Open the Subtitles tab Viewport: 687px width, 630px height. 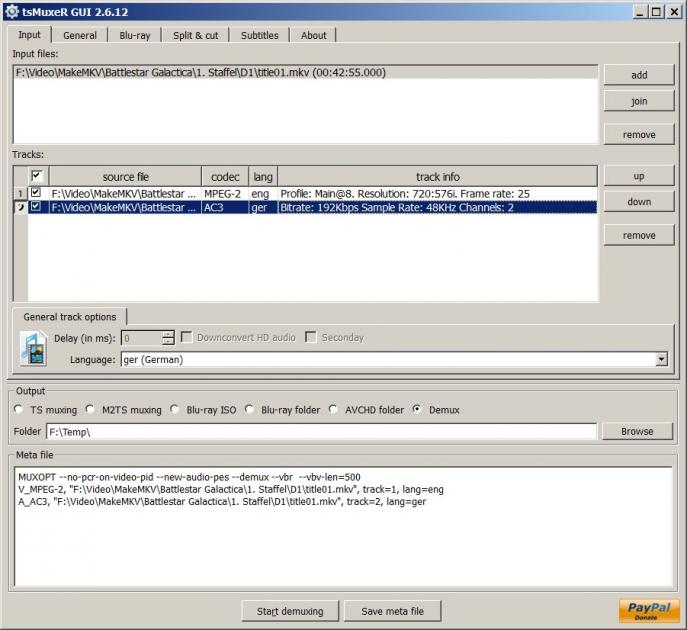click(x=259, y=35)
